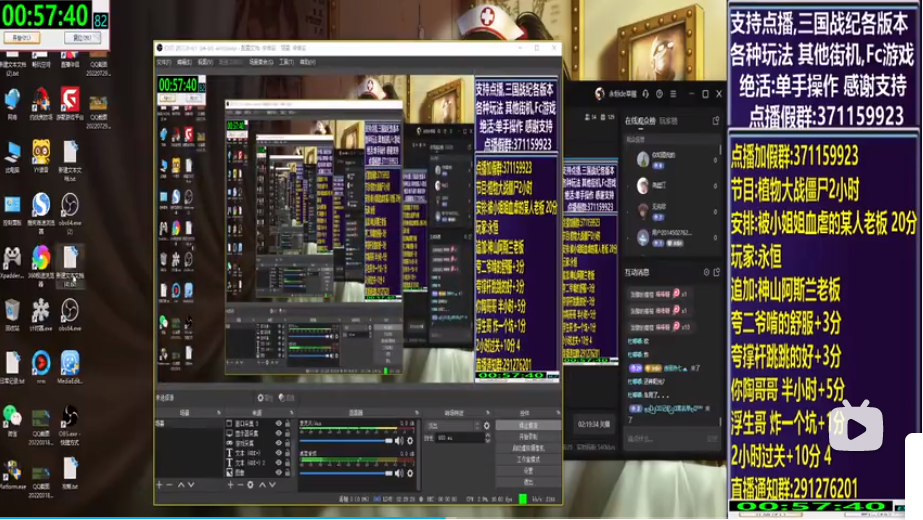The image size is (923, 520).
Task: Increase transition duration with up arrow
Action: [x=487, y=435]
